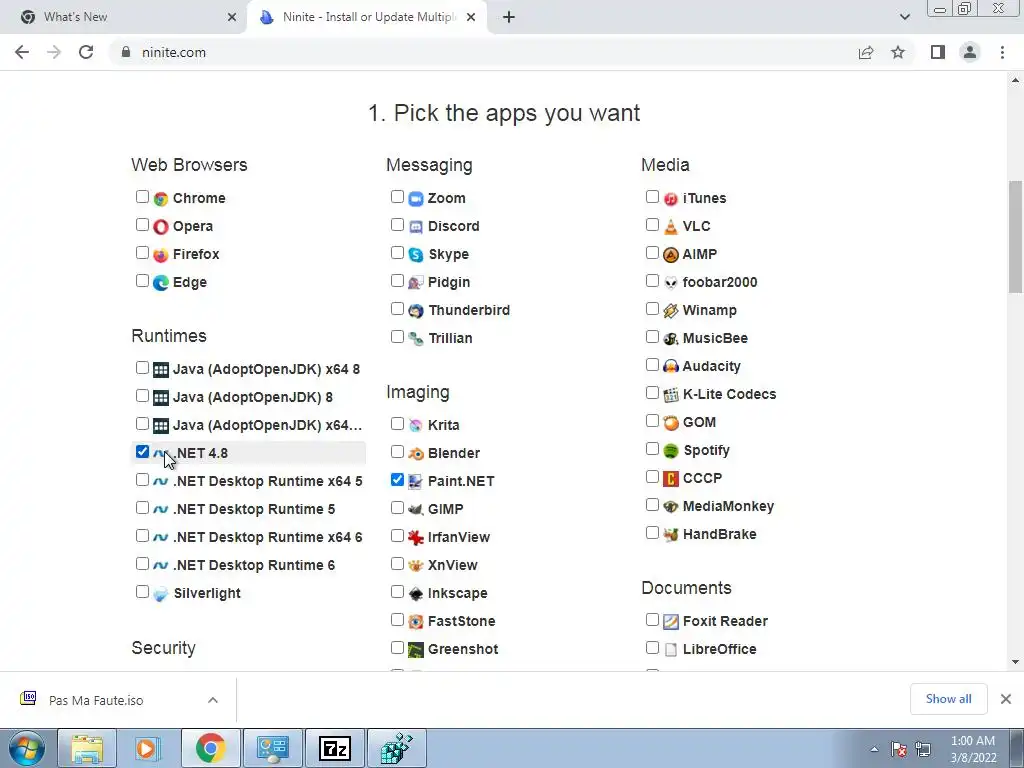Select the MediaMonkey label
This screenshot has width=1024, height=768.
click(728, 506)
